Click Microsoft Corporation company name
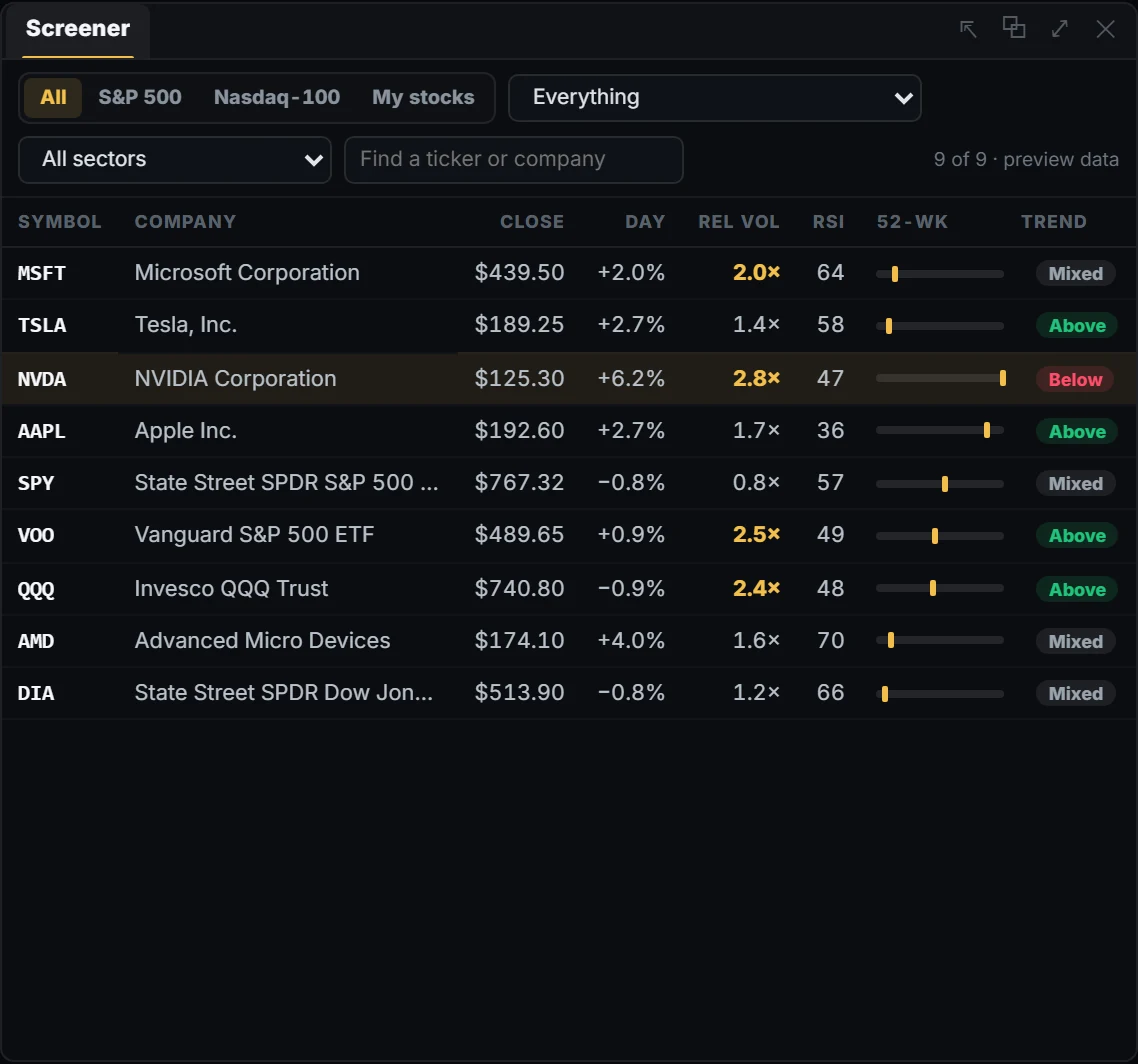1138x1064 pixels. [x=247, y=273]
